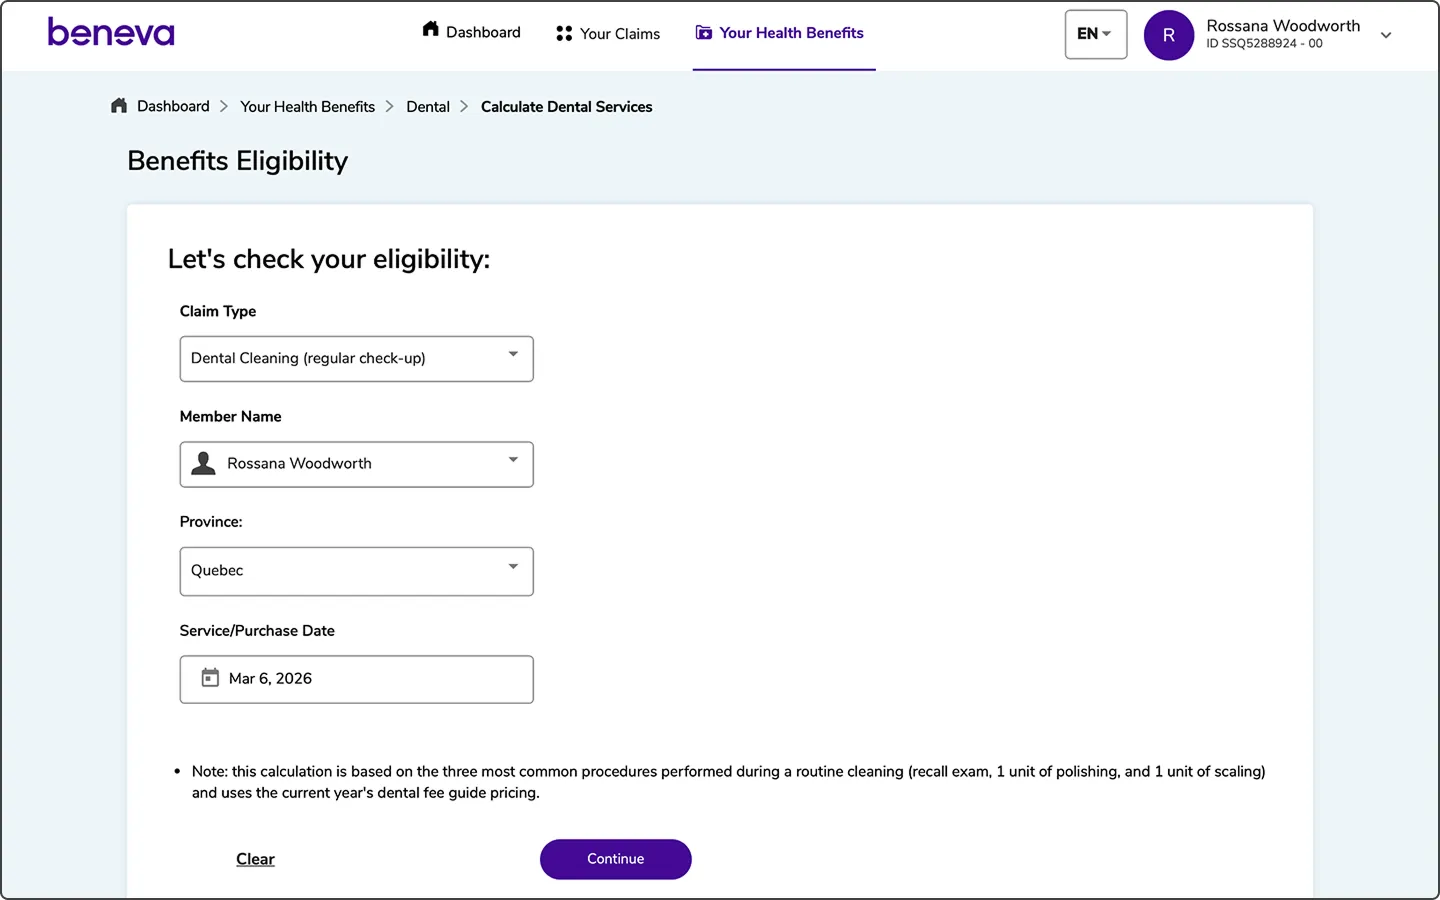Click the Your Health Benefits folder icon
The image size is (1440, 900).
point(704,33)
